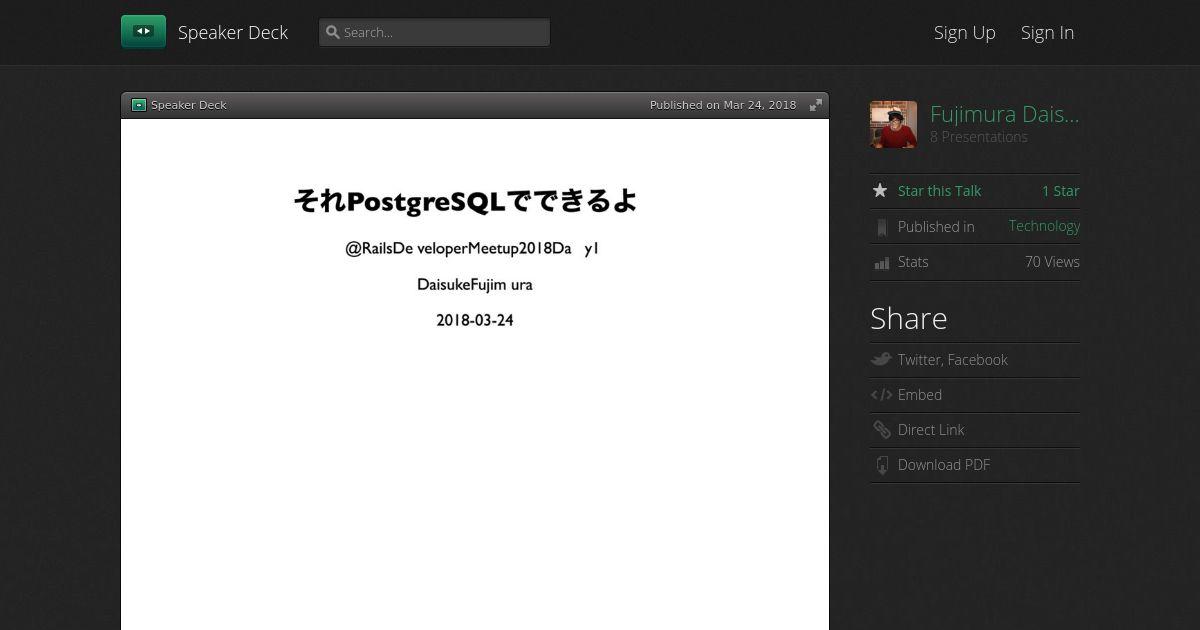Open the Technology category link
Screen dimensions: 1200x630
point(1044,226)
